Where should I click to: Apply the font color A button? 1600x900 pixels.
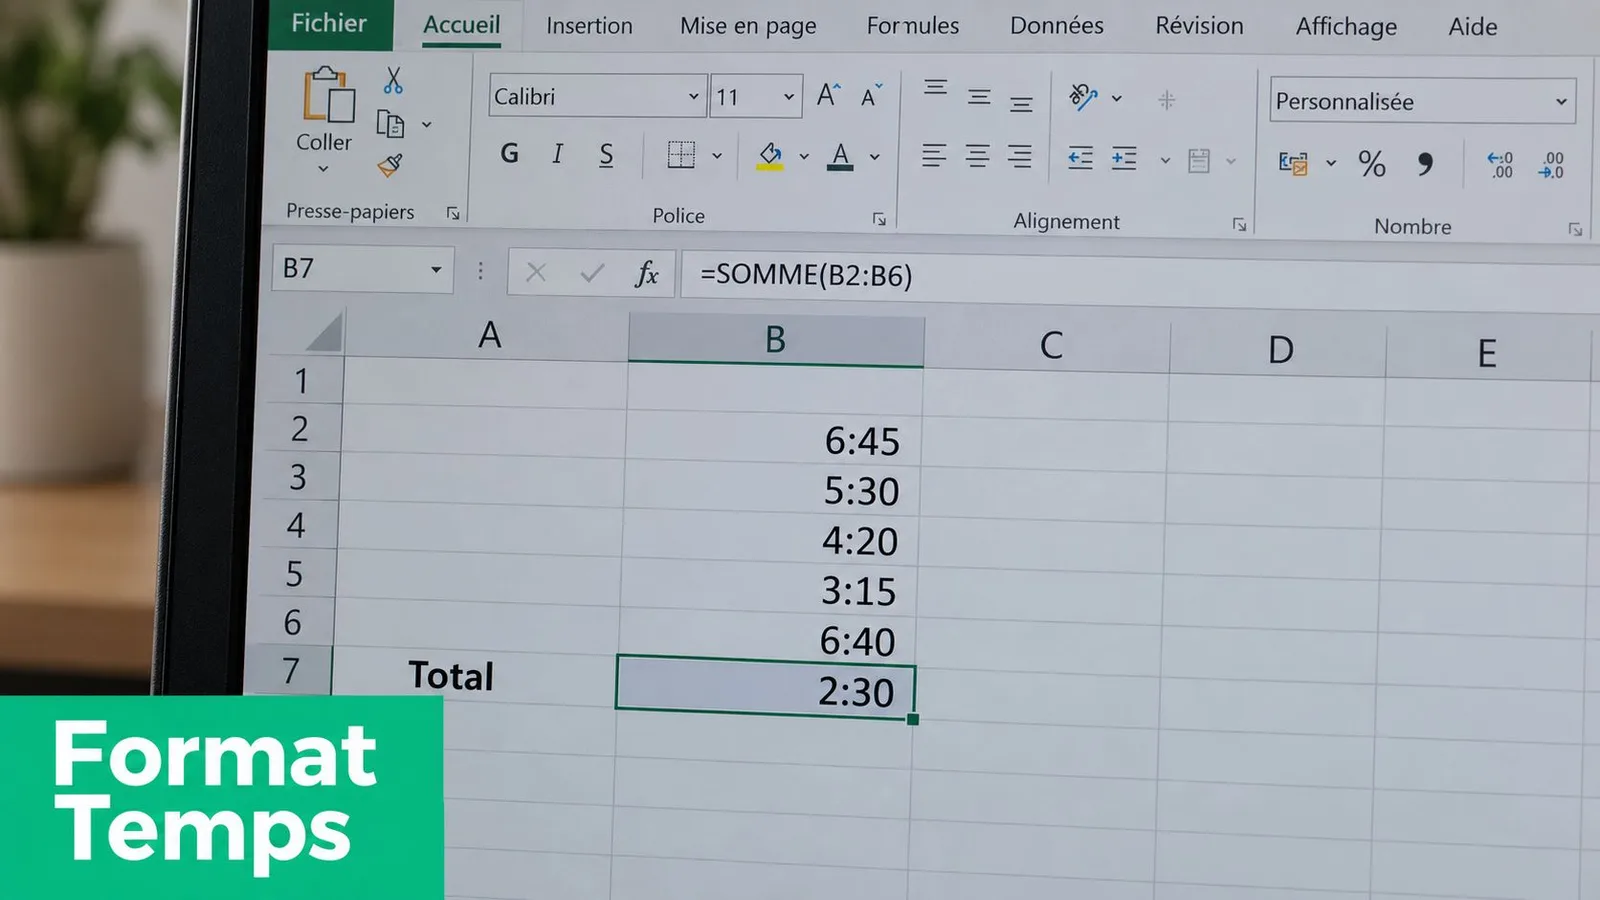click(x=841, y=157)
